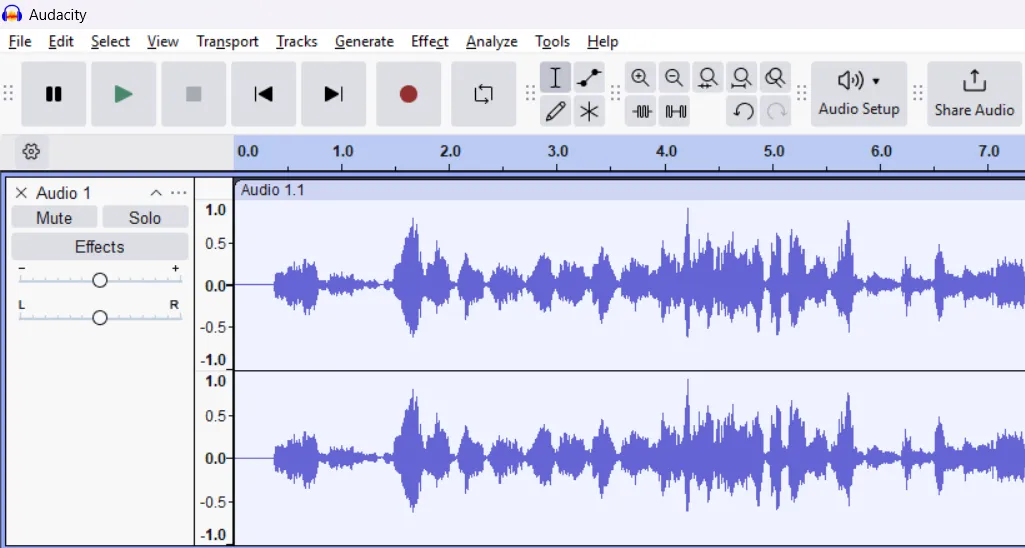Toggle the Loop playback button
This screenshot has width=1025, height=548.
483,94
